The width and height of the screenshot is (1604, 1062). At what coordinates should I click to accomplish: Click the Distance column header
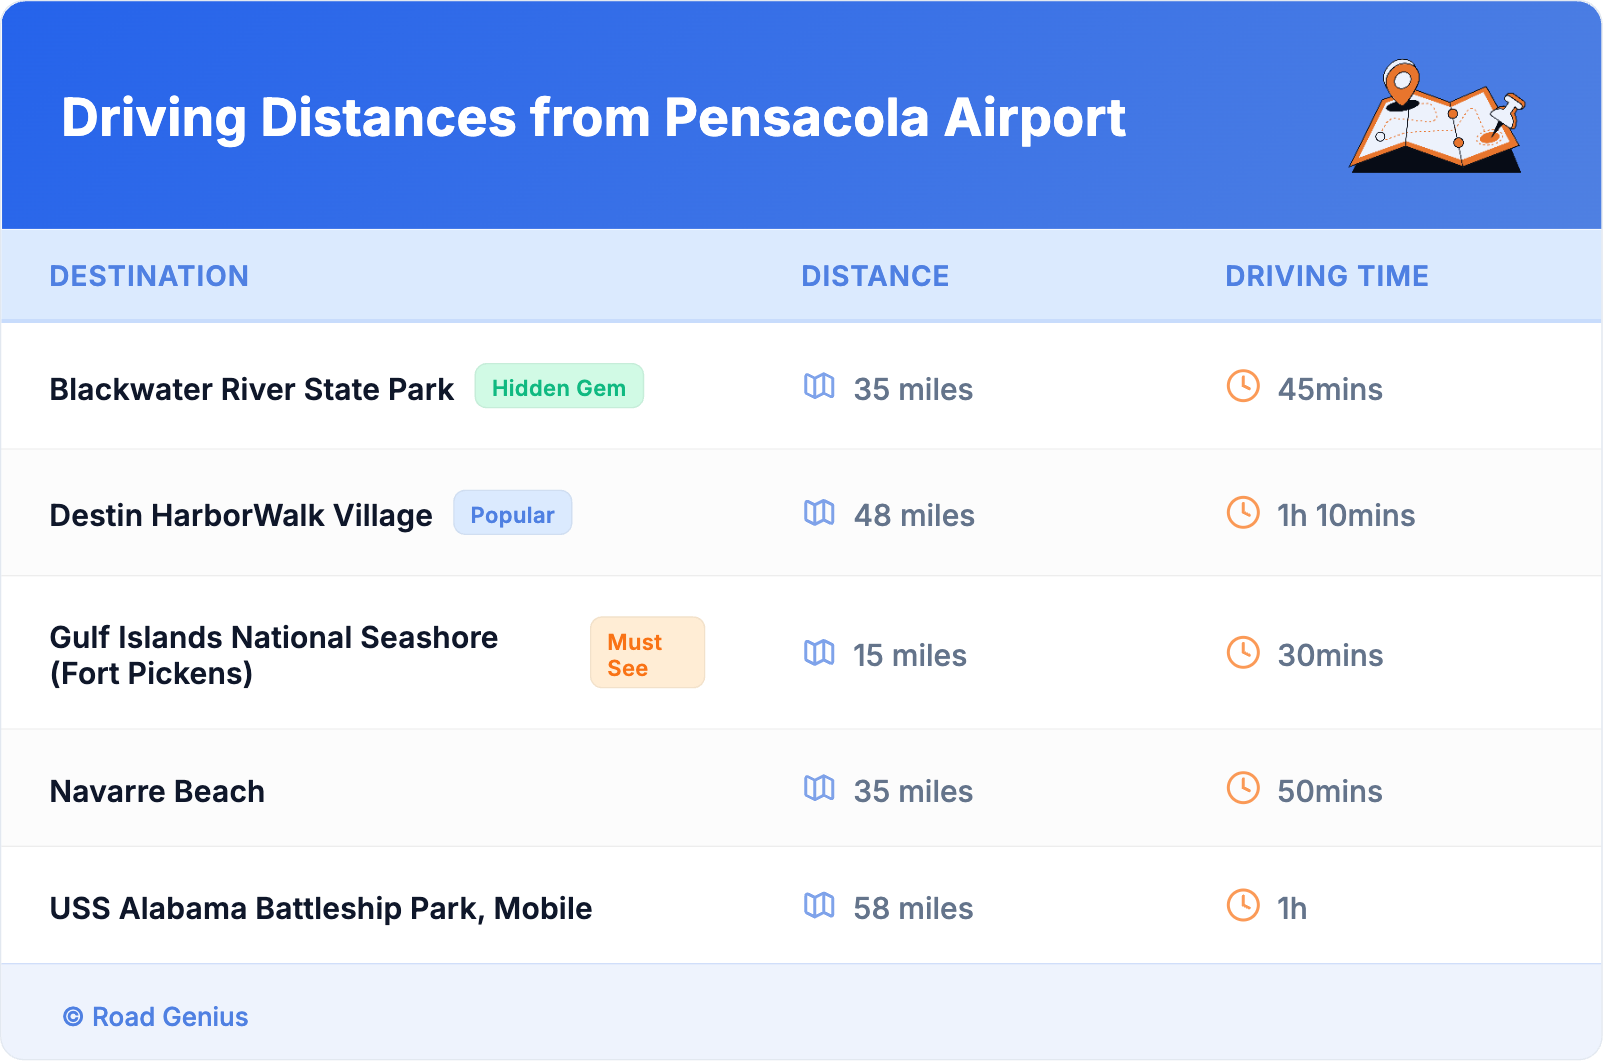(875, 276)
